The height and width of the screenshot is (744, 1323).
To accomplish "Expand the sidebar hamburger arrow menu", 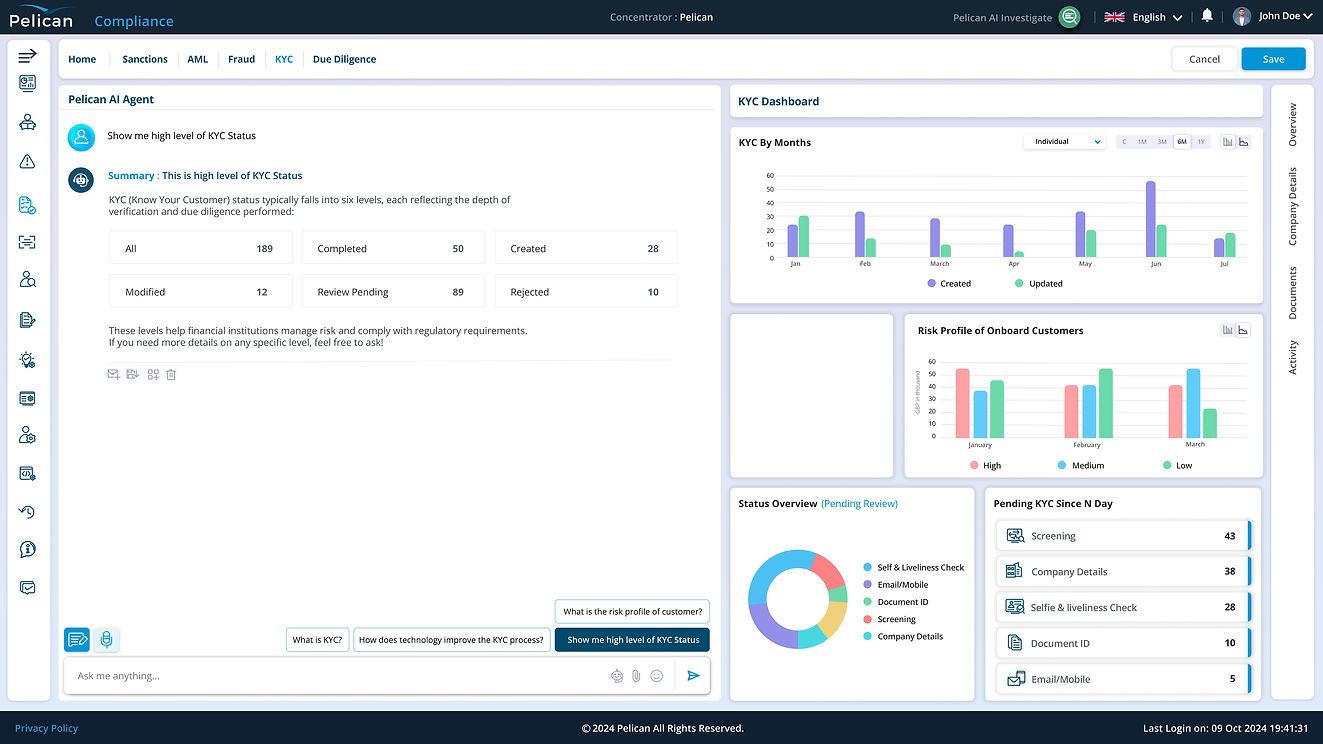I will pyautogui.click(x=27, y=56).
